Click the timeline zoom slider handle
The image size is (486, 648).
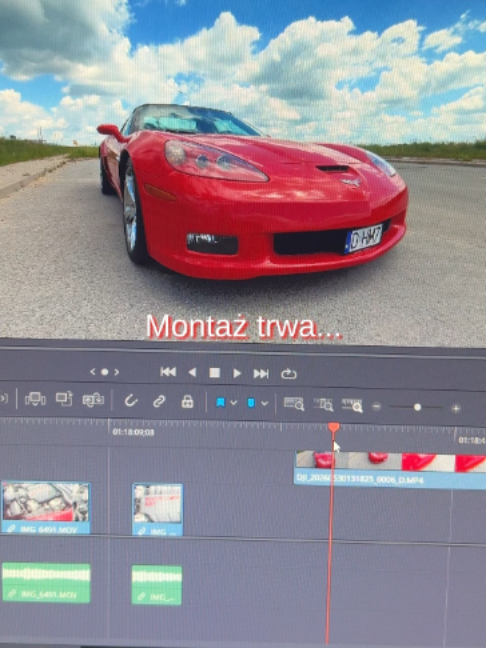tap(417, 407)
